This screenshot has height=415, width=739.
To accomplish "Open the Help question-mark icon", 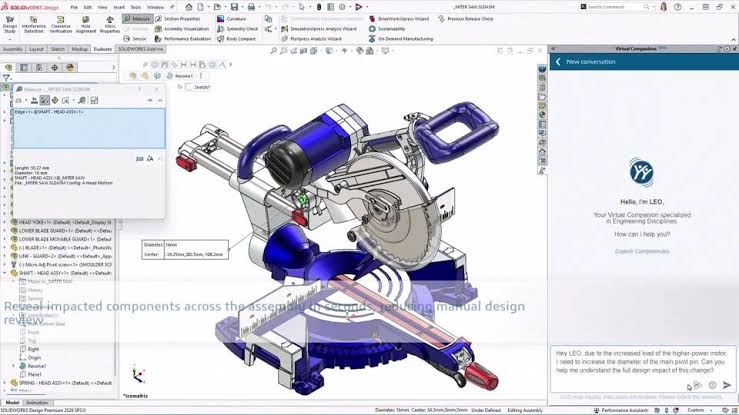I will tap(677, 7).
